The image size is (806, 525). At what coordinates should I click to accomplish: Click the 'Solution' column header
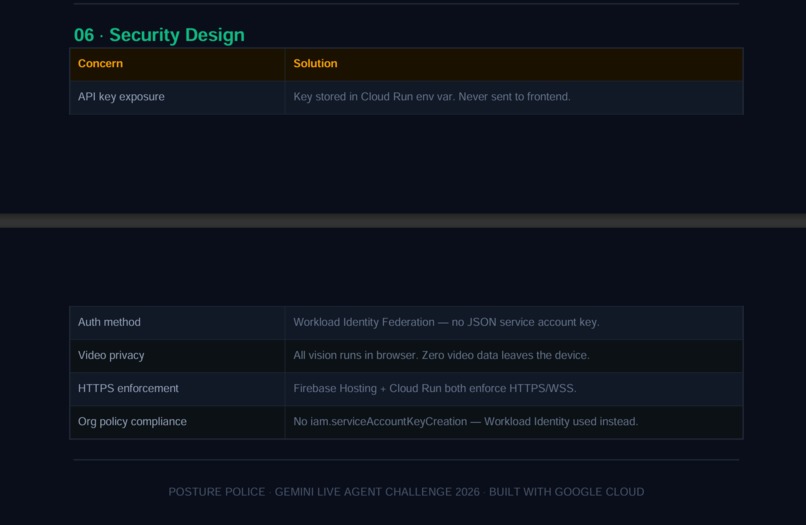tap(514, 64)
